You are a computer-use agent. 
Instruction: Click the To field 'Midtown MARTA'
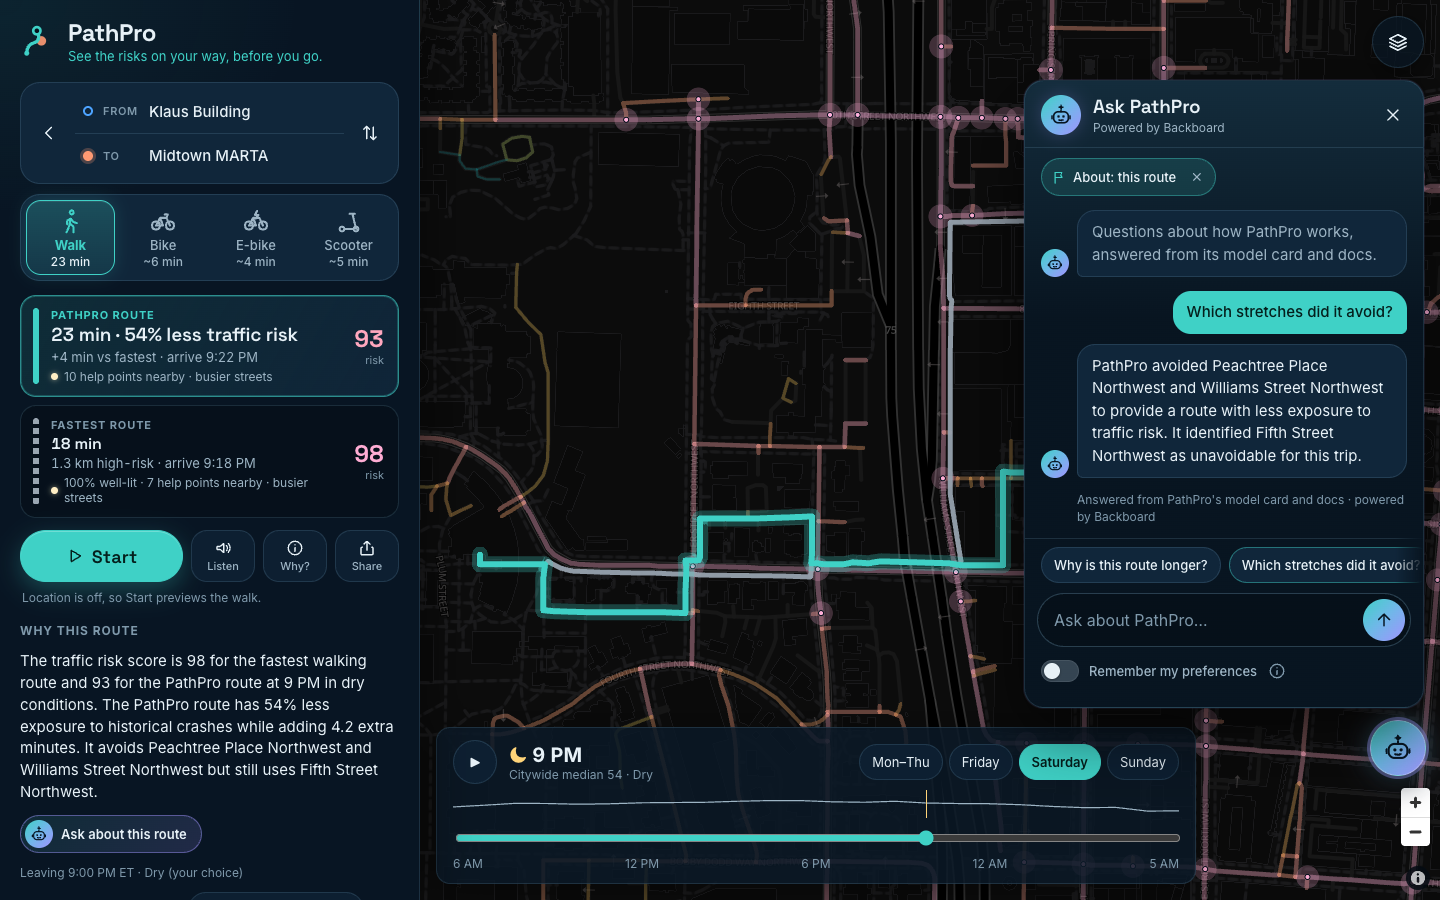point(208,156)
